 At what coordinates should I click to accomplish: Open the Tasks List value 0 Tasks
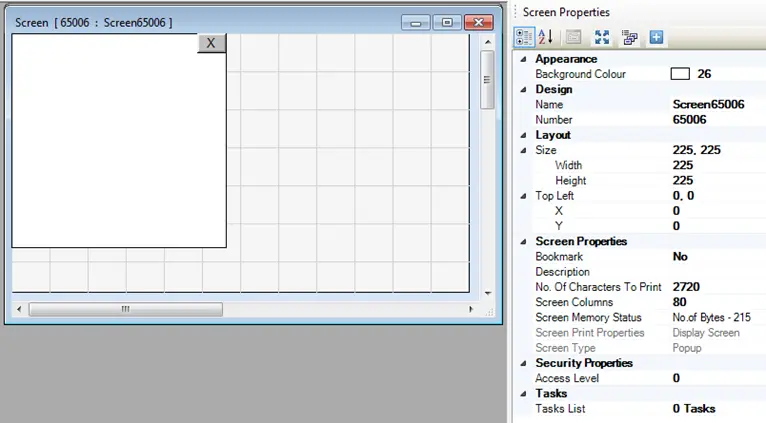coord(694,408)
